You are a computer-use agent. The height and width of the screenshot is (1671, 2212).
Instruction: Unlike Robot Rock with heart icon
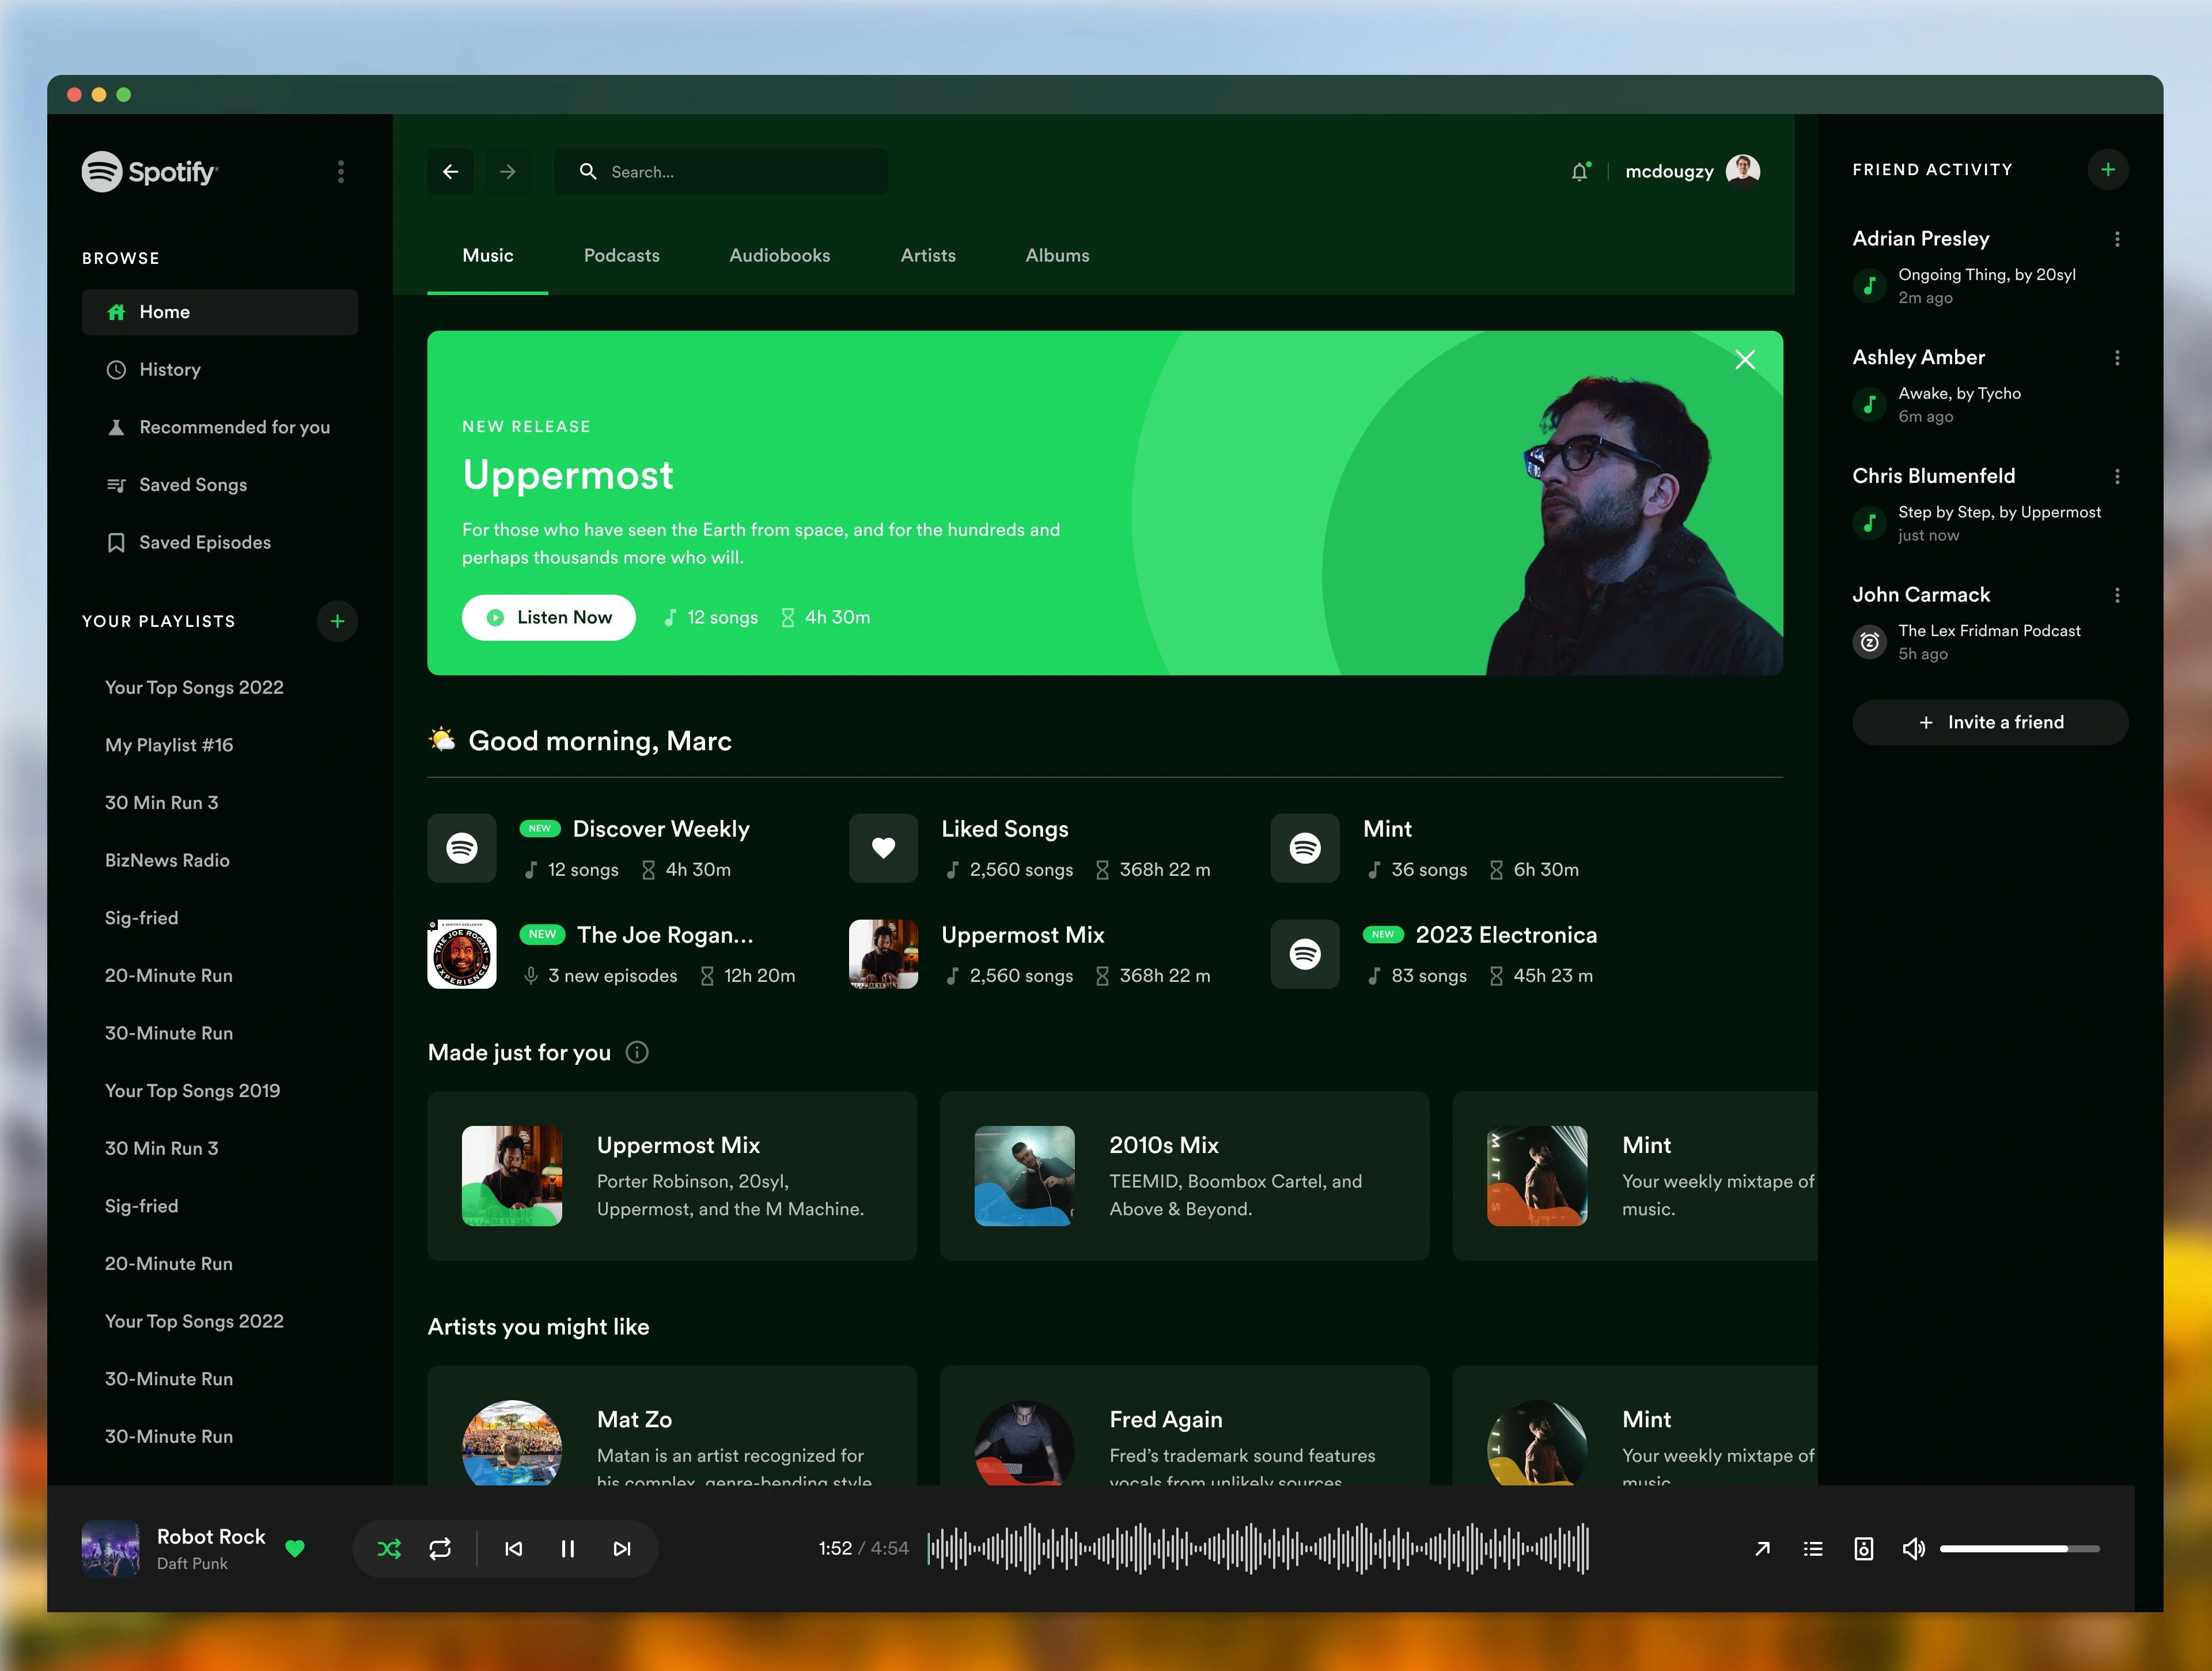pyautogui.click(x=295, y=1548)
